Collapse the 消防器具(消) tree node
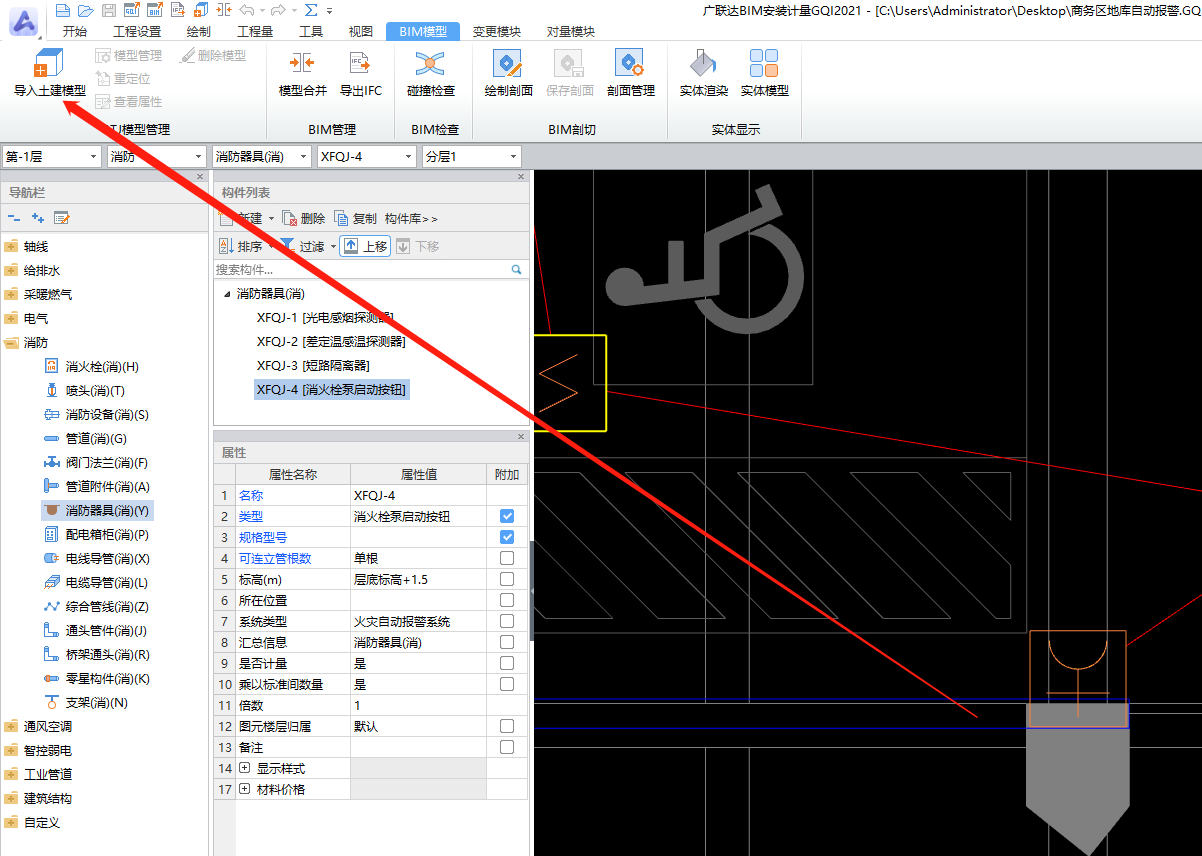Screen dimensions: 1202x856 [227, 294]
